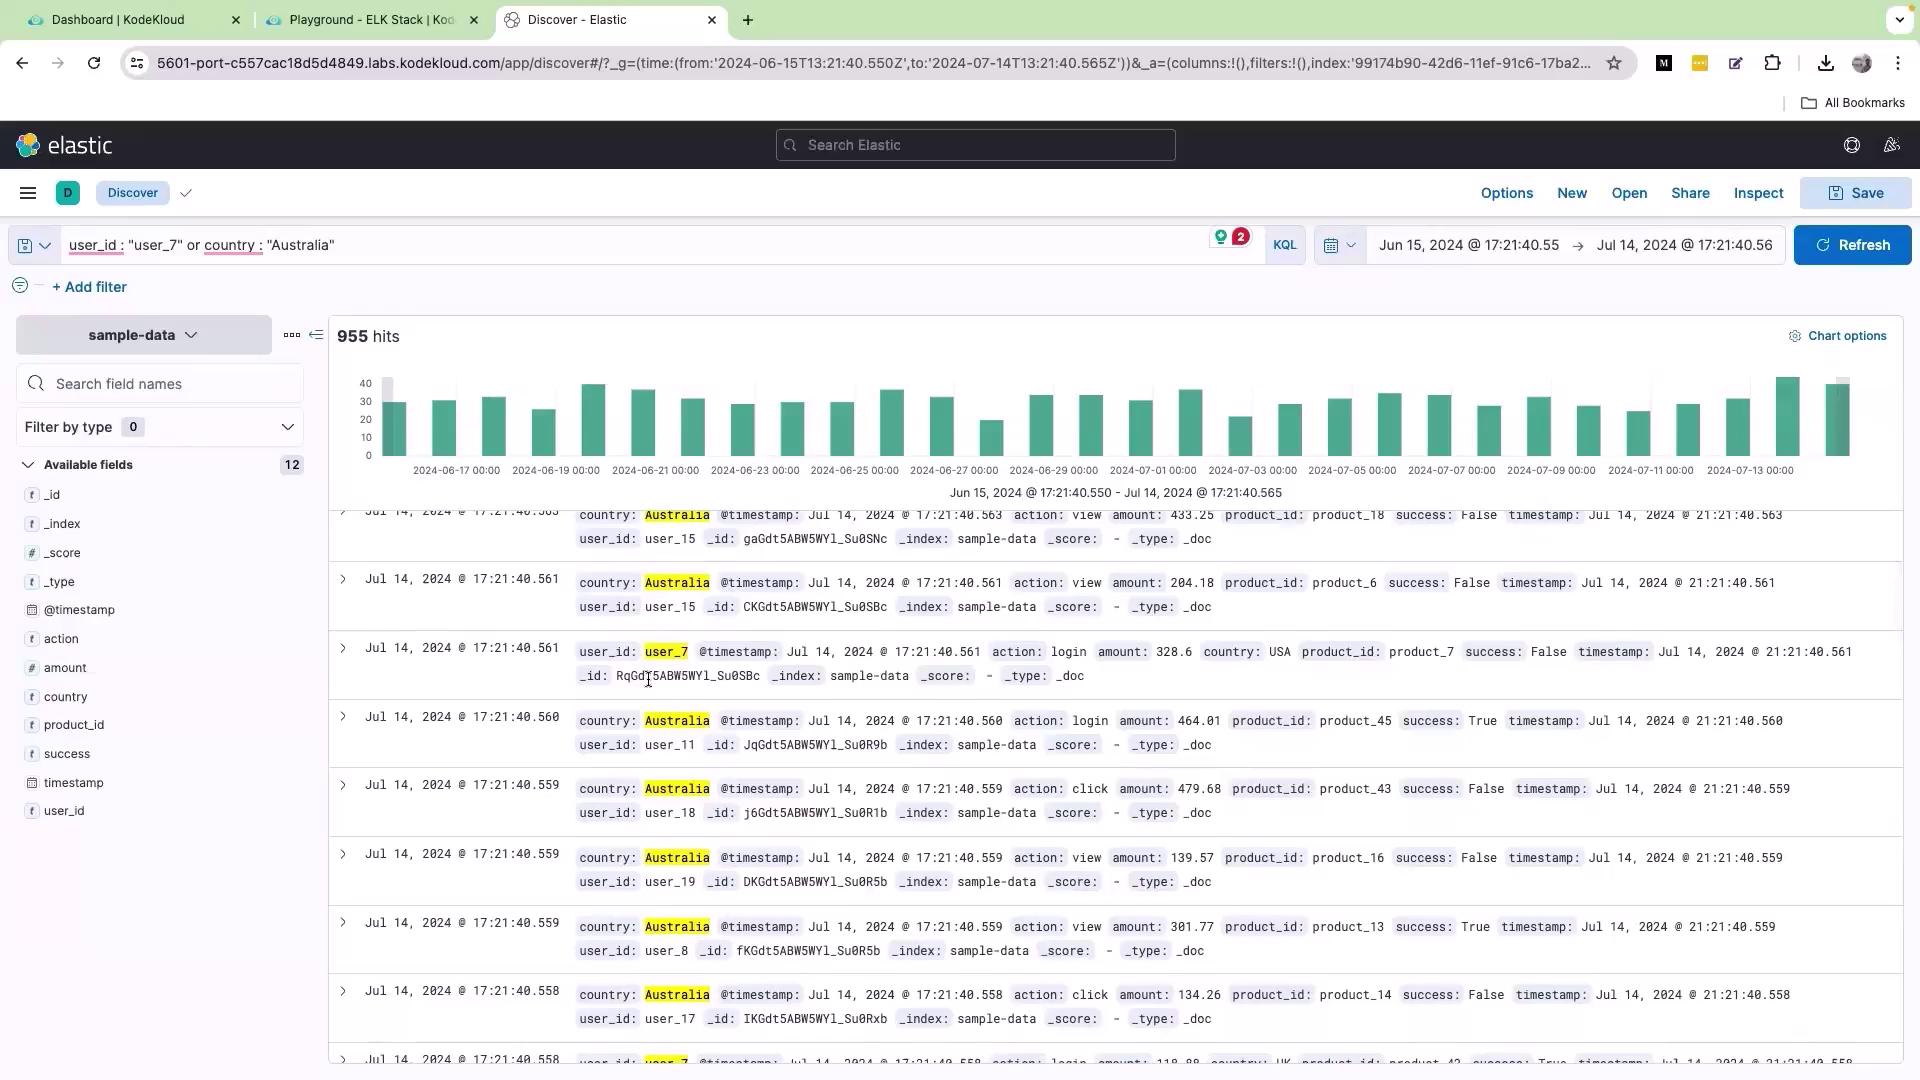Viewport: 1920px width, 1080px height.
Task: Toggle the filter options circle icon
Action: click(x=20, y=286)
